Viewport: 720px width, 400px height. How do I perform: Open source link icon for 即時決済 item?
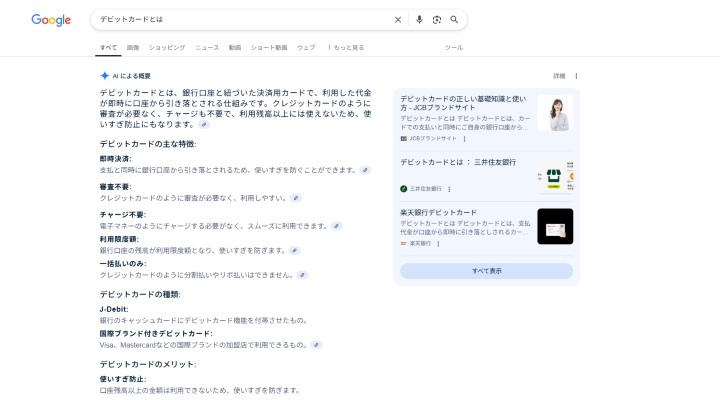[365, 170]
